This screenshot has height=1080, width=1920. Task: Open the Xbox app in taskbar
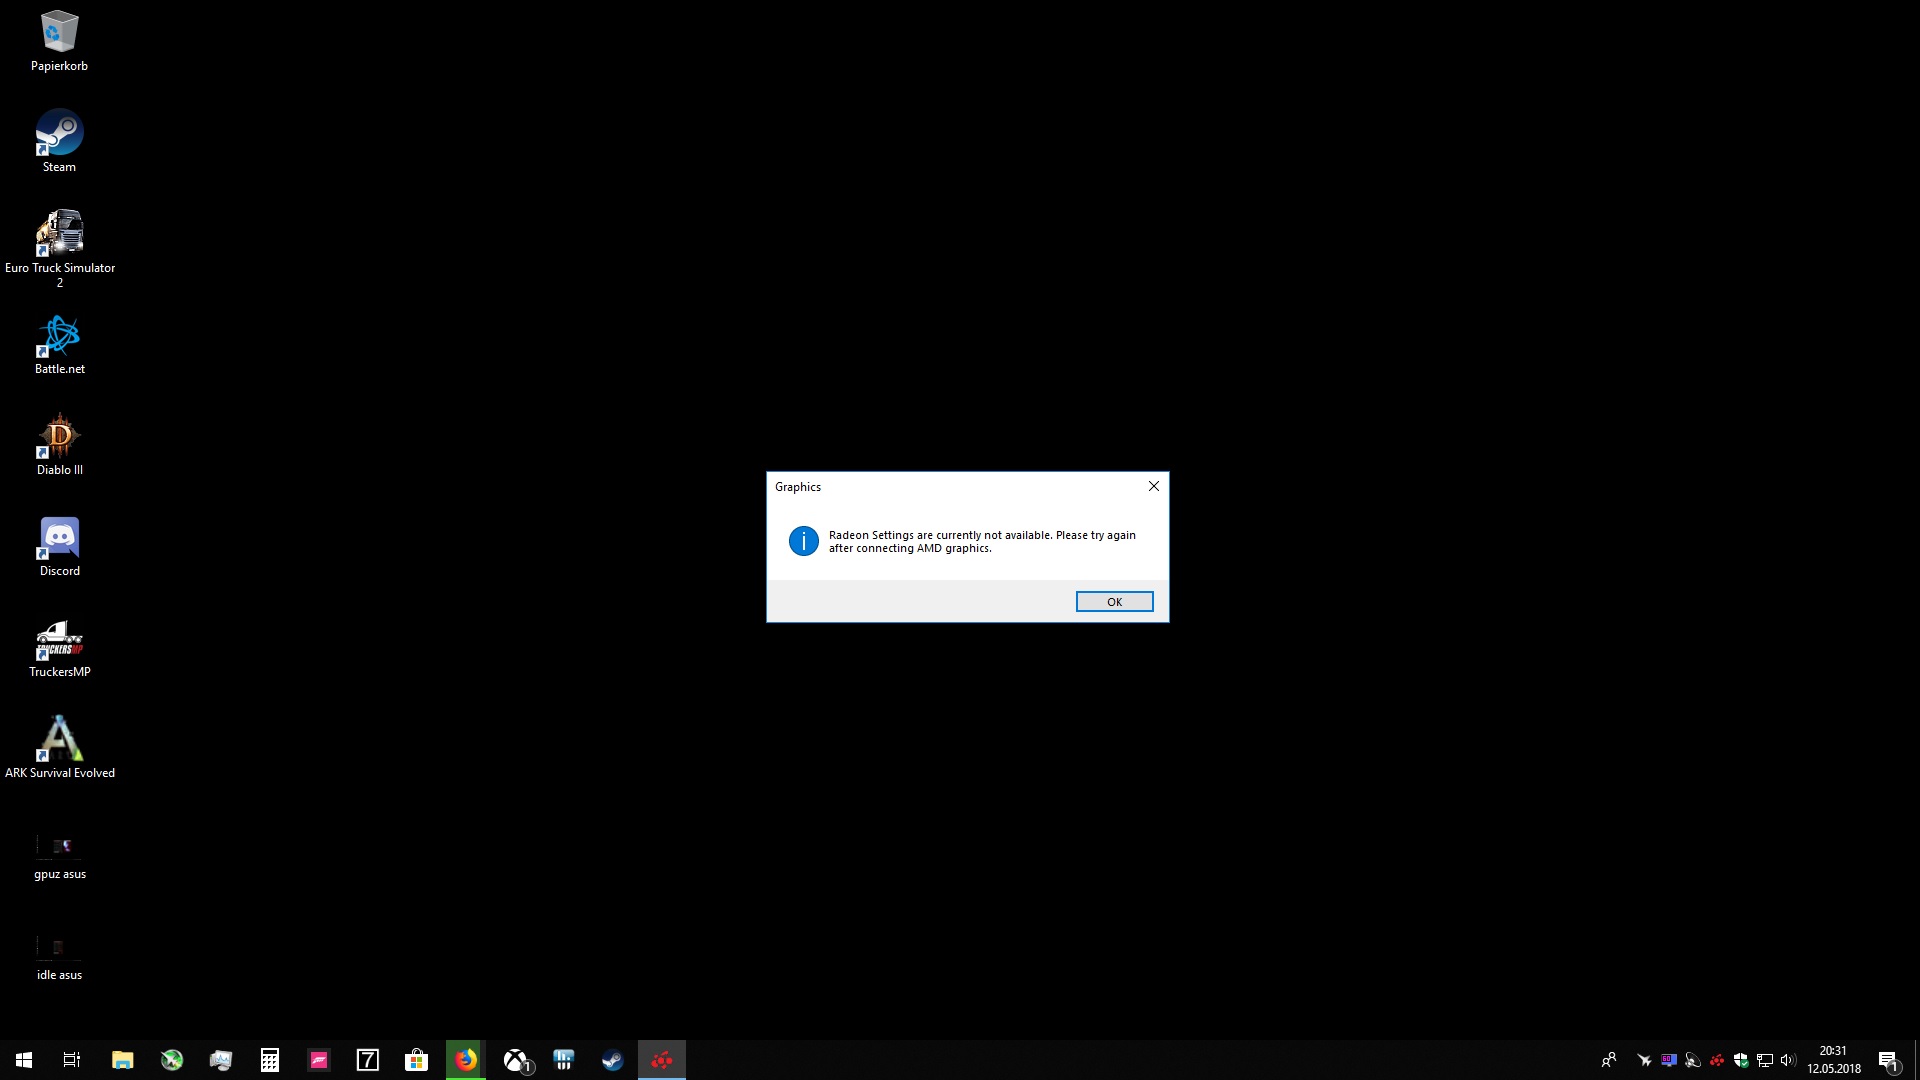click(516, 1060)
